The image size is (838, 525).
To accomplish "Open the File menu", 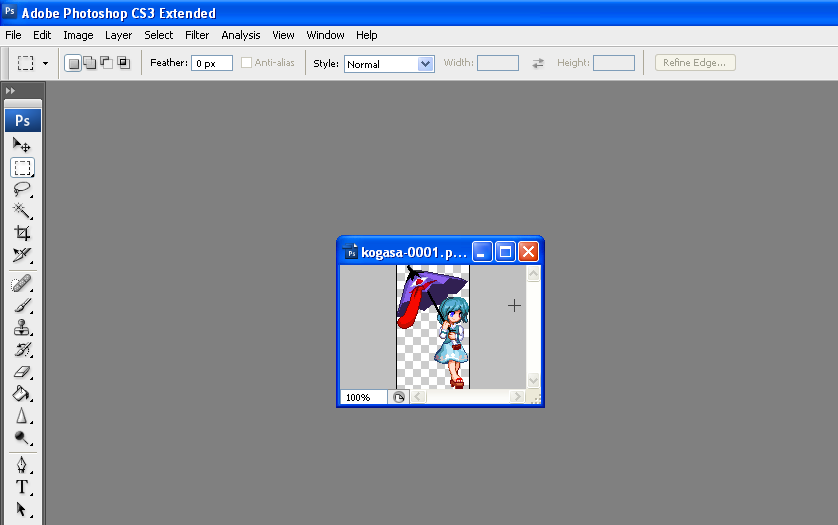I will click(x=13, y=35).
